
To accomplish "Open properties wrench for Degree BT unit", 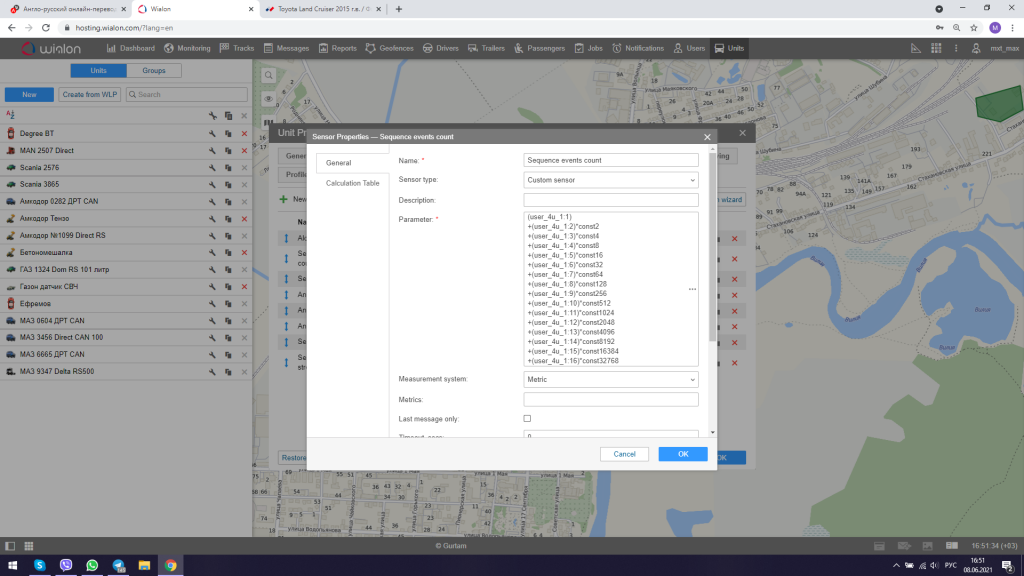I will click(x=213, y=133).
